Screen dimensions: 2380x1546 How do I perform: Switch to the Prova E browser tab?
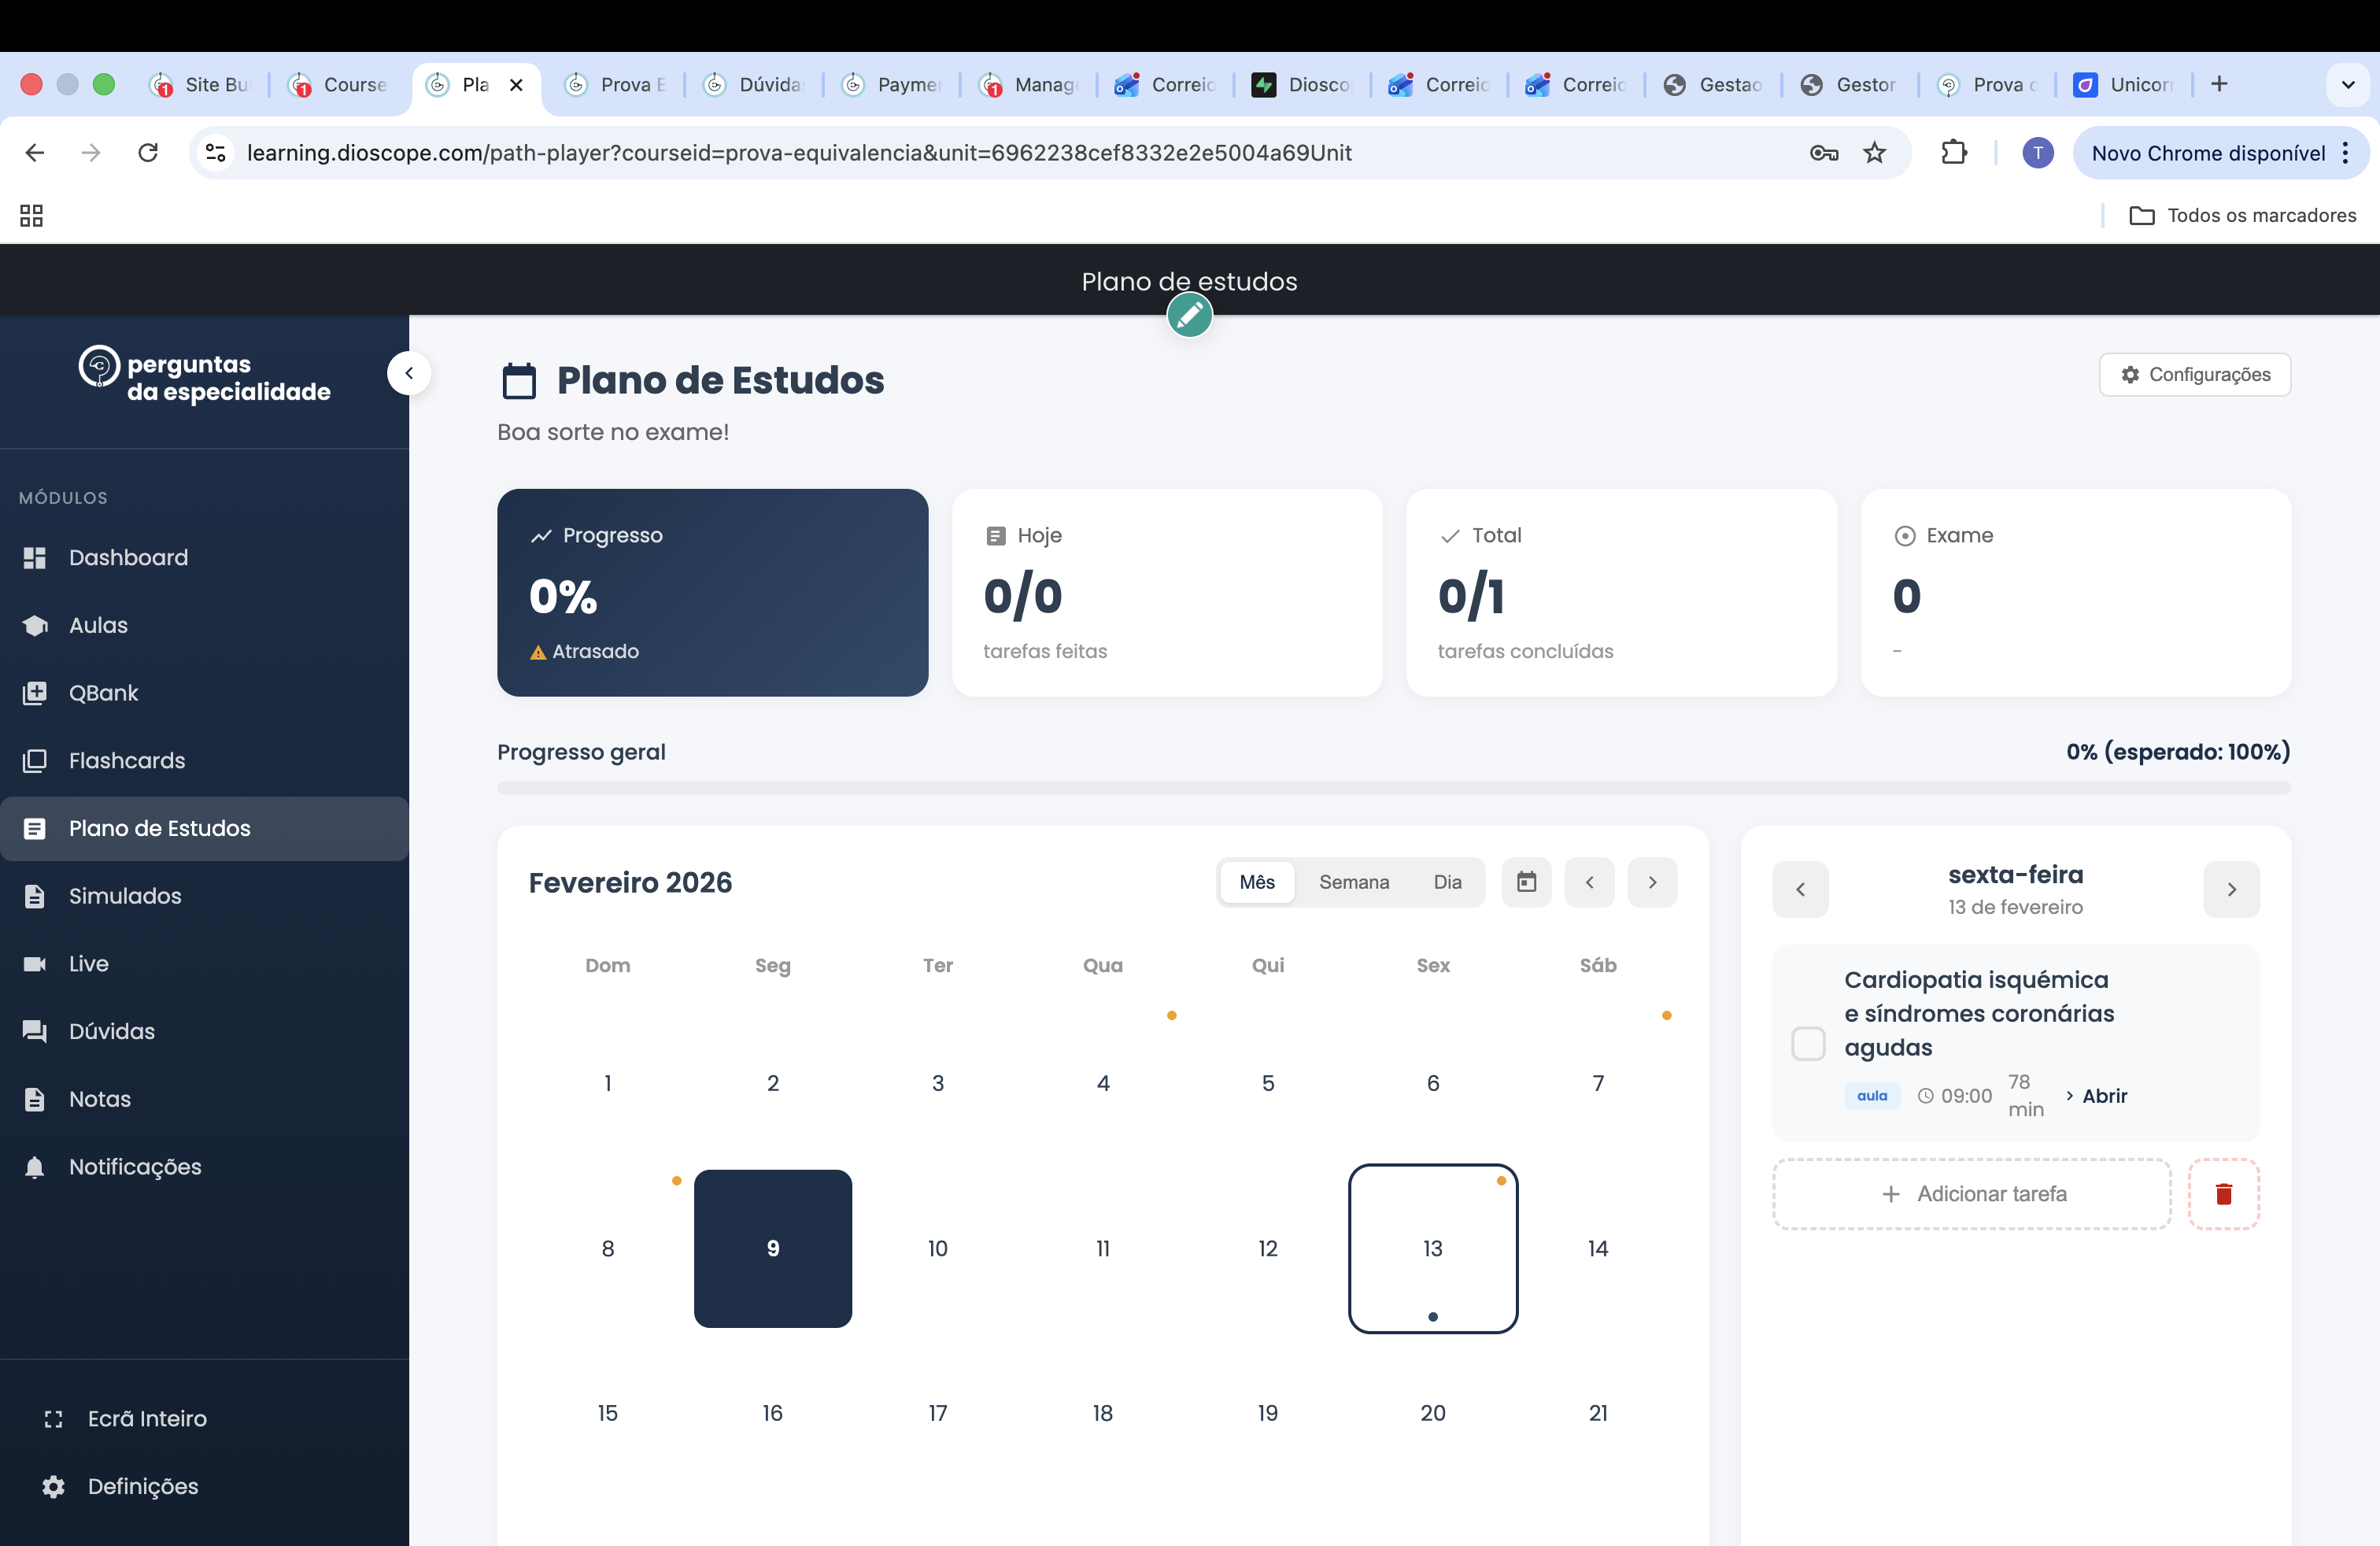pos(616,85)
